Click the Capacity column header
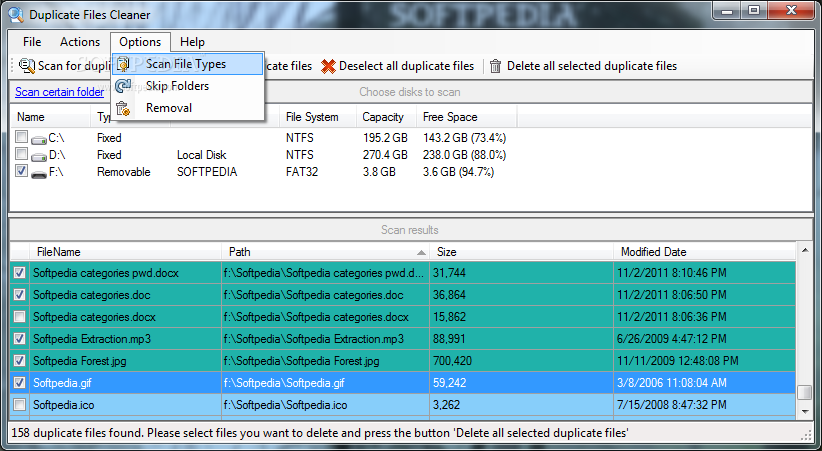 [x=386, y=117]
